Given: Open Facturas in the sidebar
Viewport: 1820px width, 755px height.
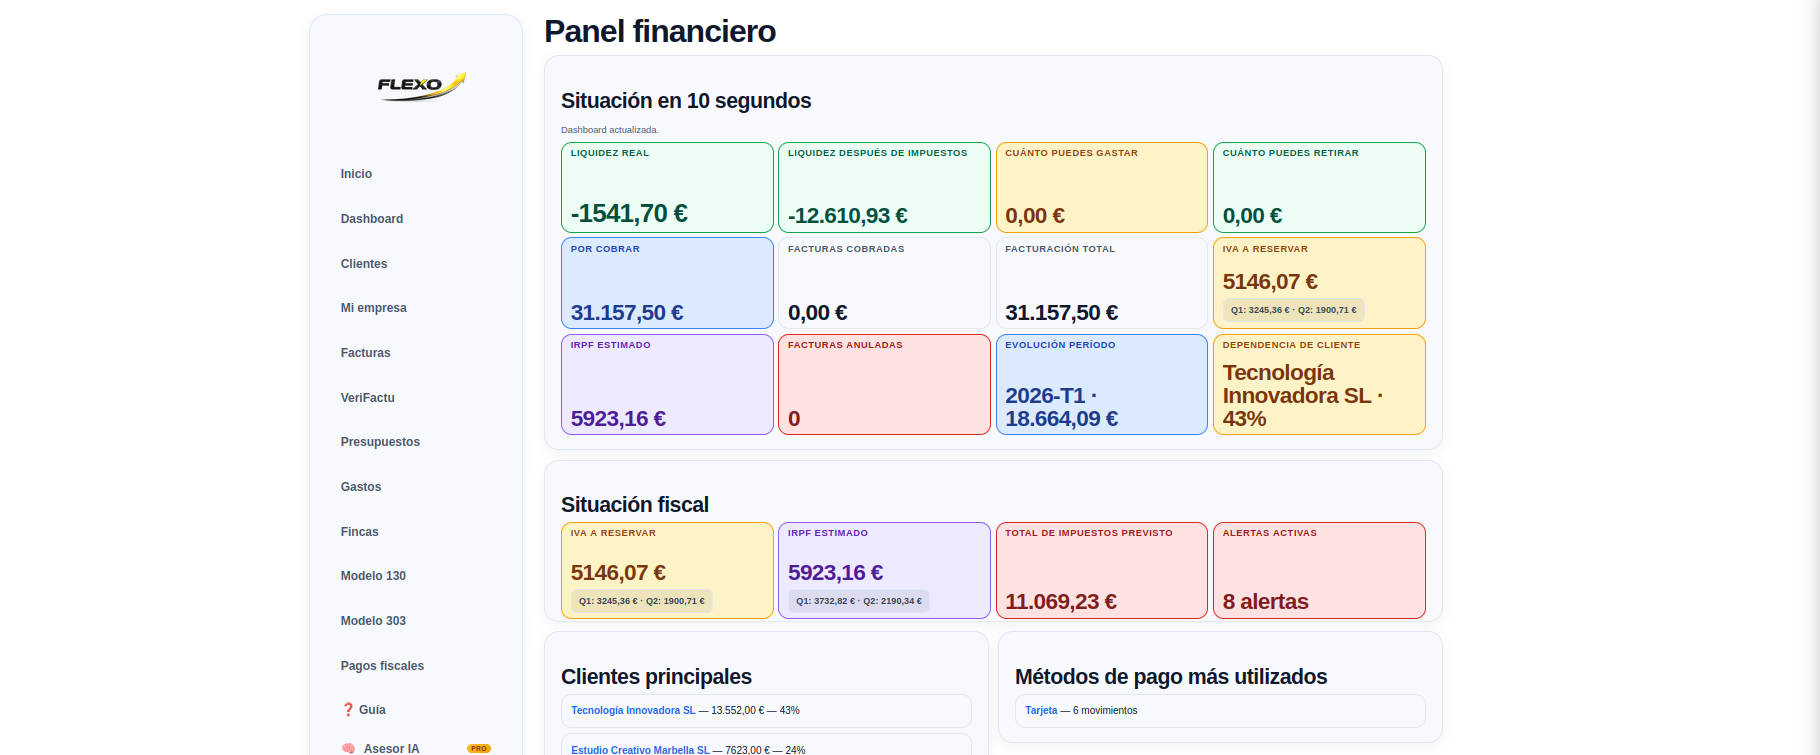Looking at the screenshot, I should (x=366, y=353).
